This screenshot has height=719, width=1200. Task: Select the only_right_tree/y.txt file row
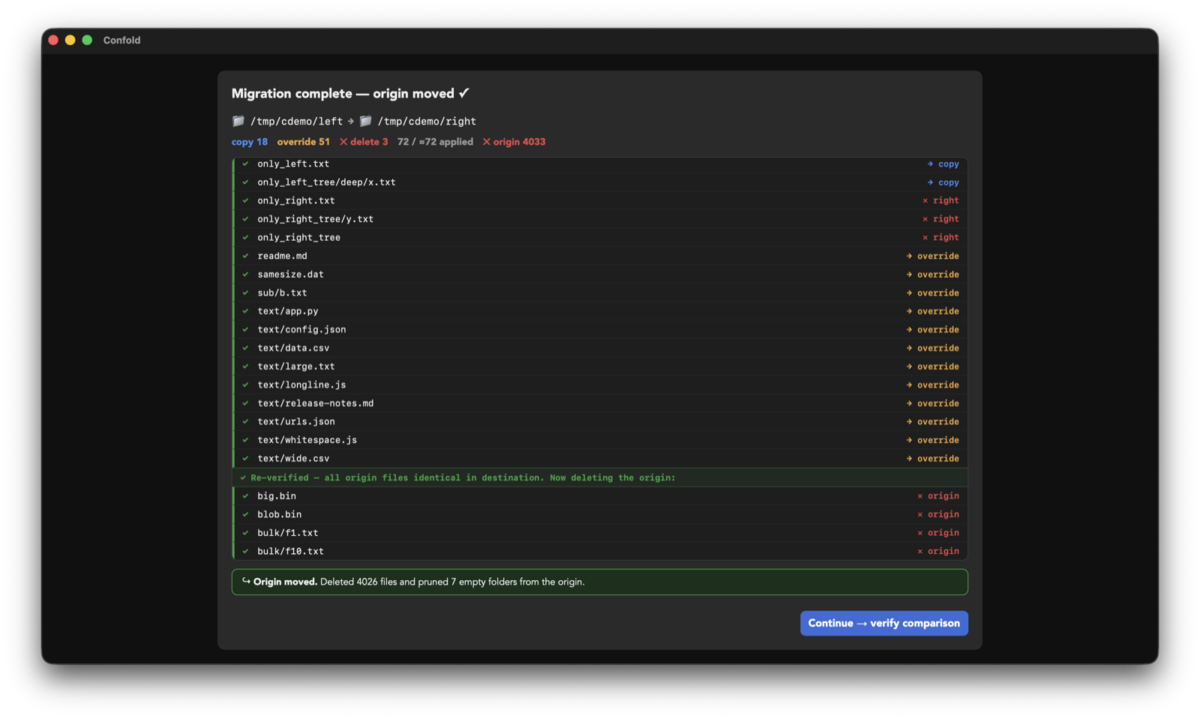pyautogui.click(x=600, y=219)
